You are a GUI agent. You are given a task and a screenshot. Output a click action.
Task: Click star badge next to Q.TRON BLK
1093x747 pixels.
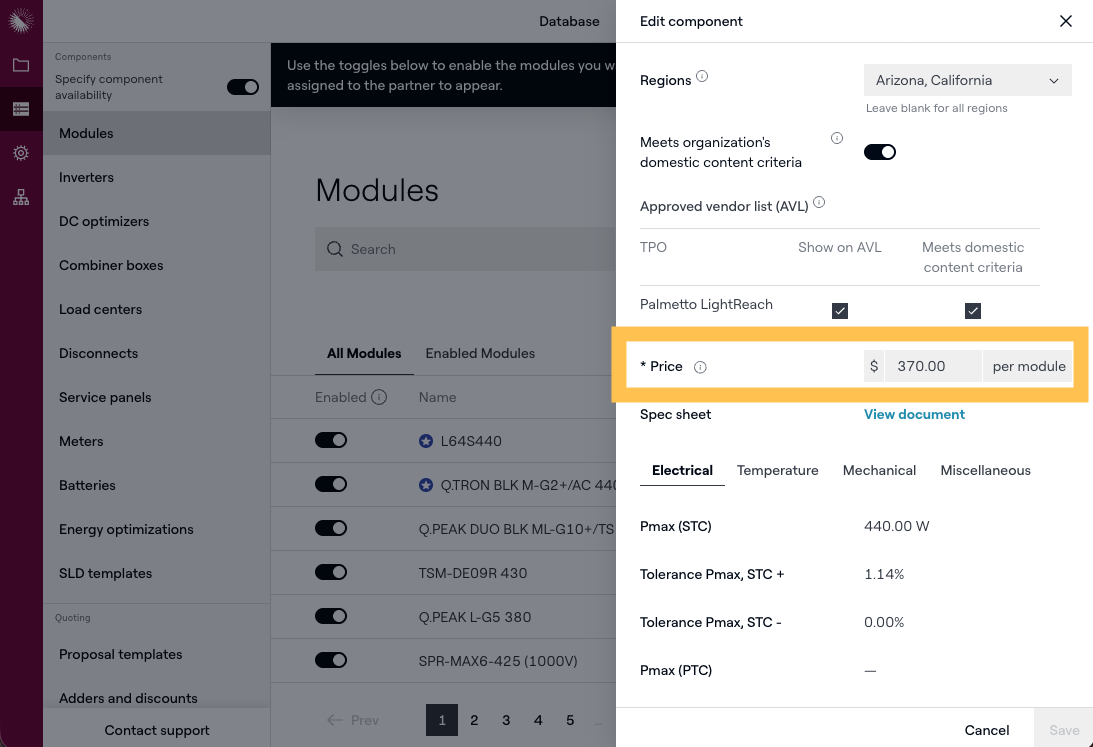(426, 485)
